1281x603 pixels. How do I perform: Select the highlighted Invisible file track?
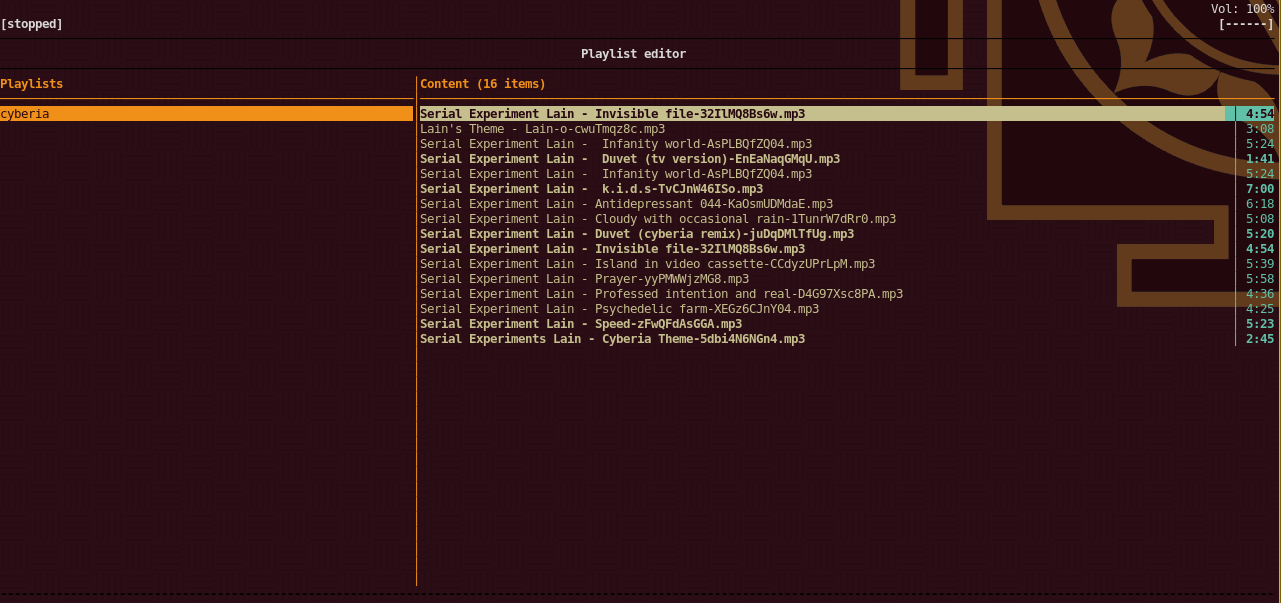click(x=847, y=114)
